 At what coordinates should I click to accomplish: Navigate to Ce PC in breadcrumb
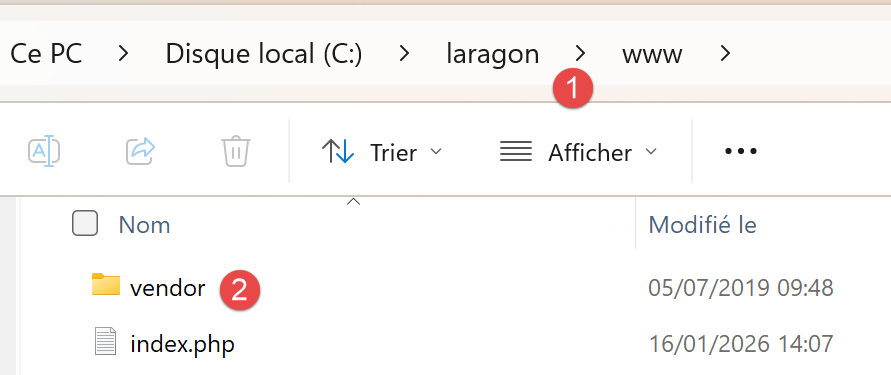pos(46,54)
